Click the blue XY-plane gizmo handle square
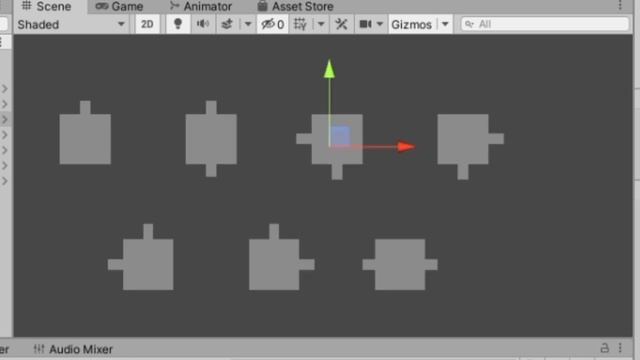640x360 pixels. click(340, 136)
